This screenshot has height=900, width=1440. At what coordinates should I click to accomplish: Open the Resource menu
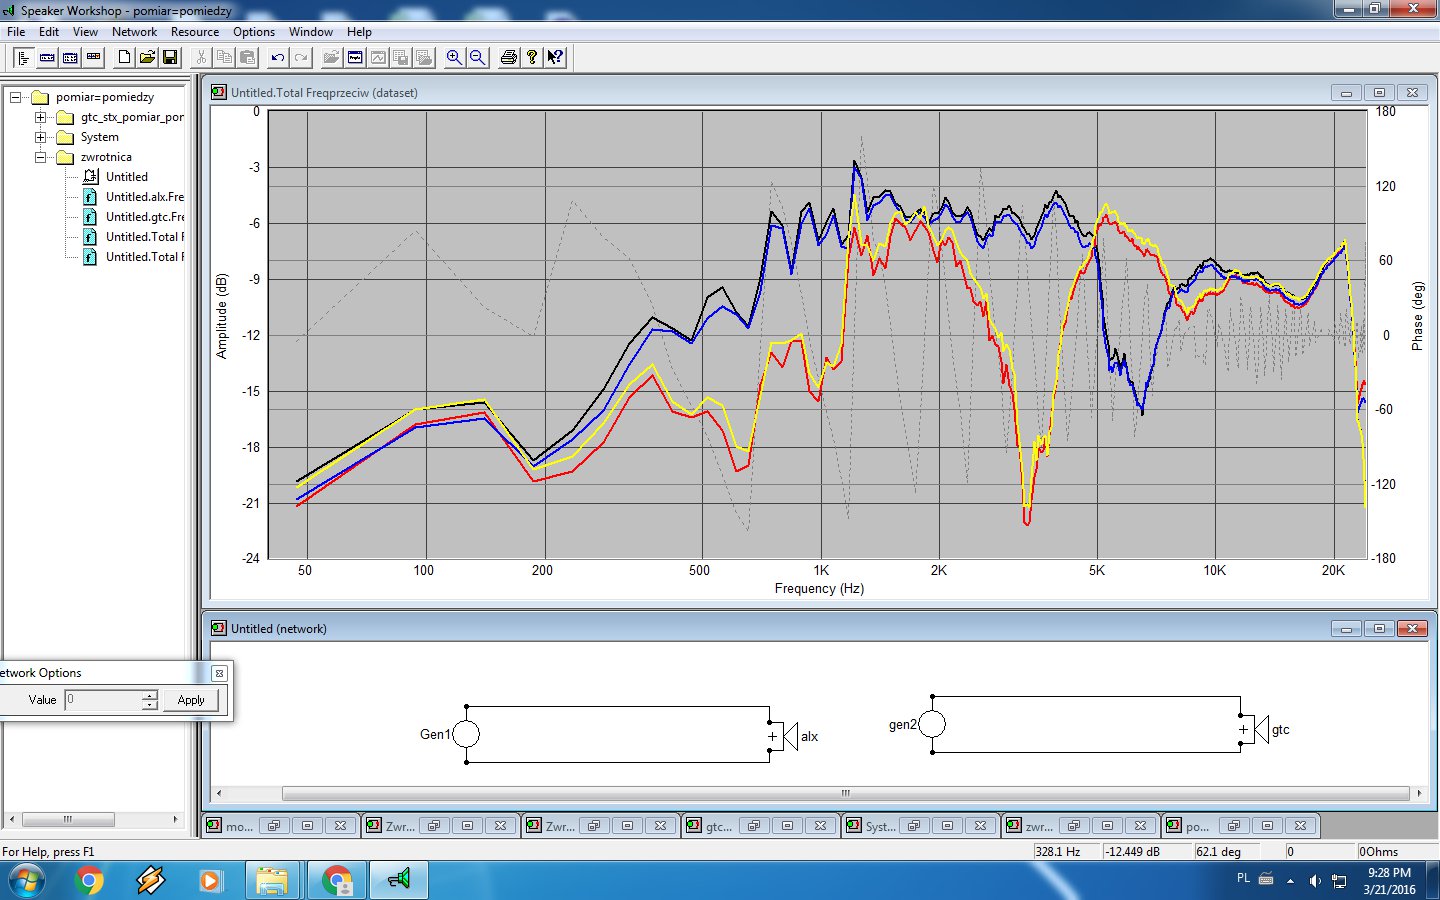click(195, 32)
